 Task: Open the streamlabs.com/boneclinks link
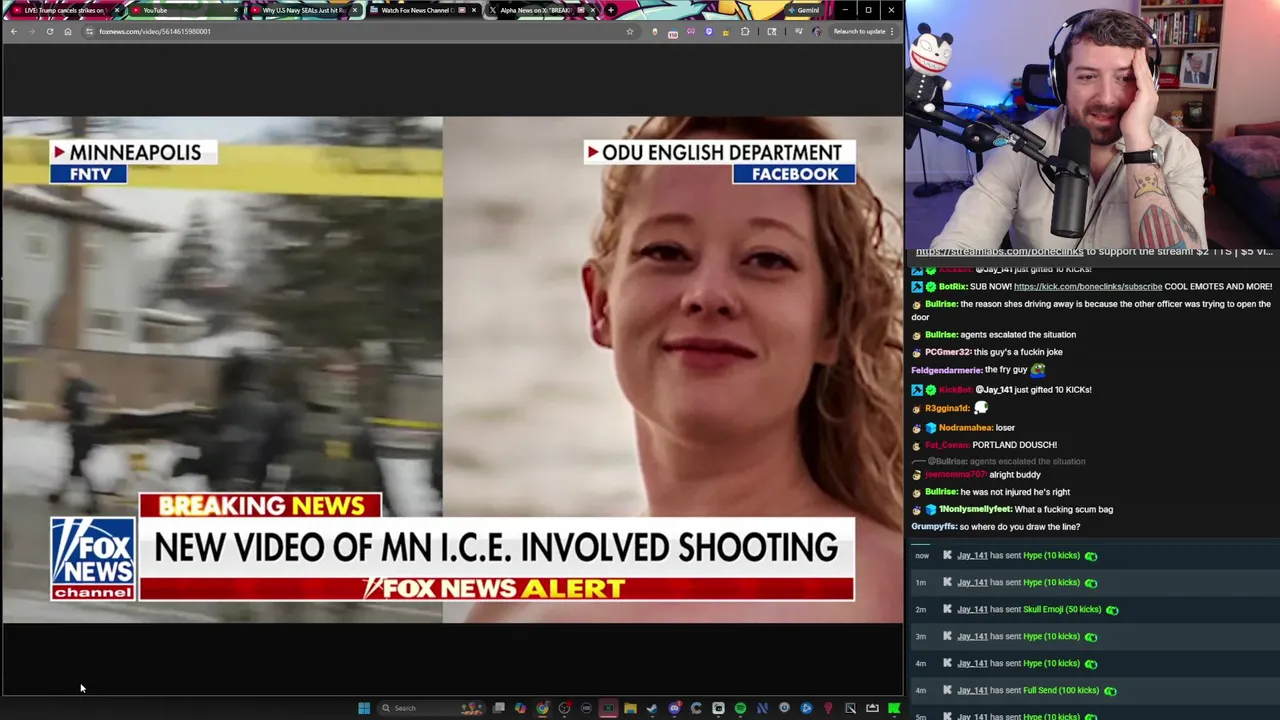[x=999, y=252]
